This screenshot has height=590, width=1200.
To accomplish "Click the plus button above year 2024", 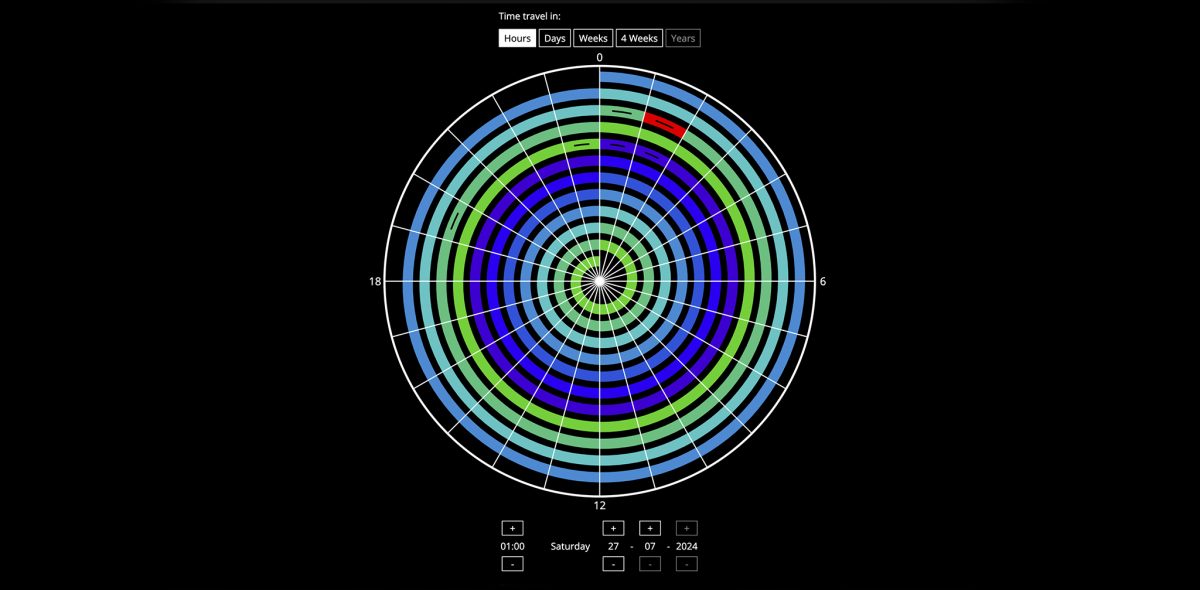I will point(686,528).
